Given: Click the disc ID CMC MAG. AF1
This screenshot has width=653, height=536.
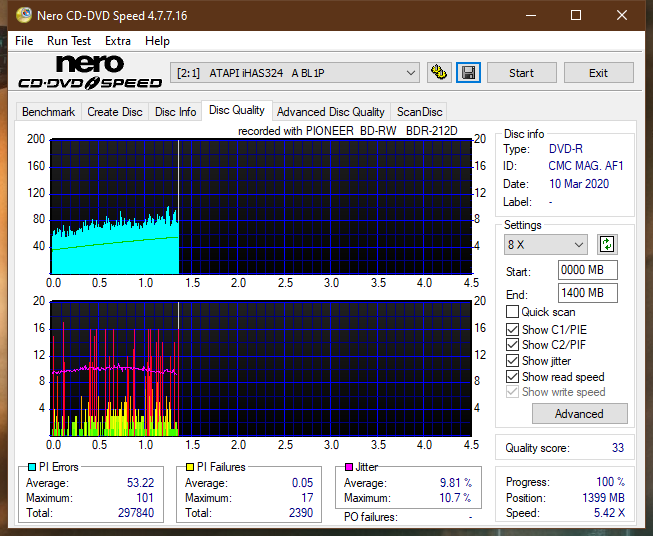Looking at the screenshot, I should [x=586, y=166].
